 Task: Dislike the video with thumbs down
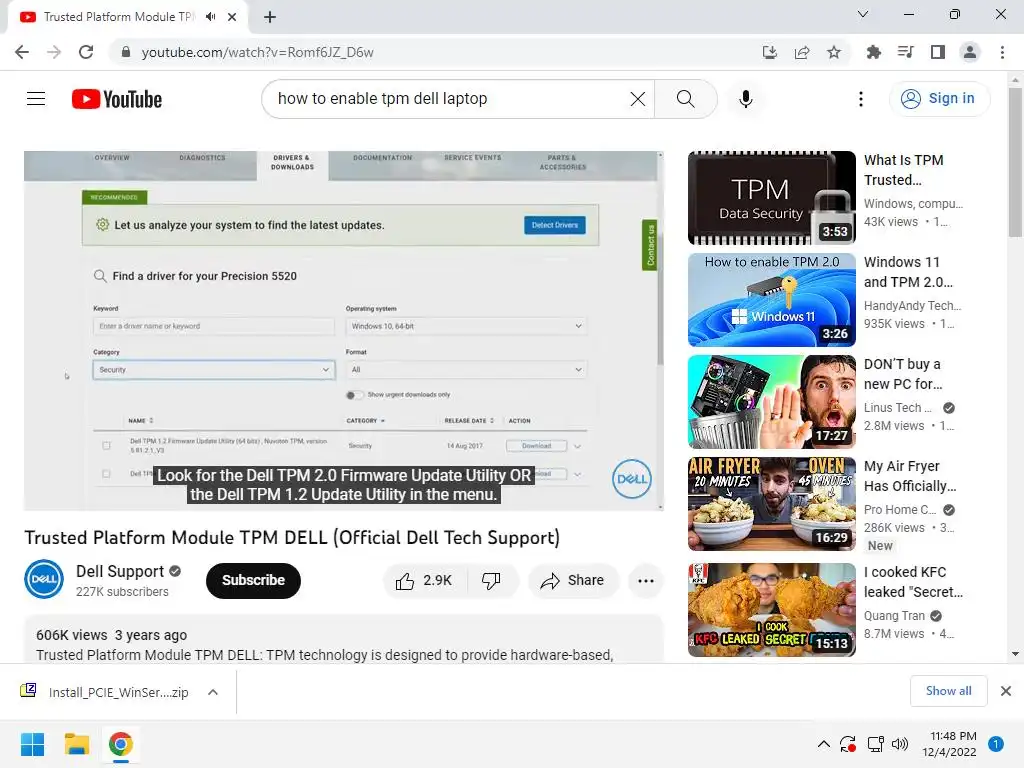[x=491, y=581]
